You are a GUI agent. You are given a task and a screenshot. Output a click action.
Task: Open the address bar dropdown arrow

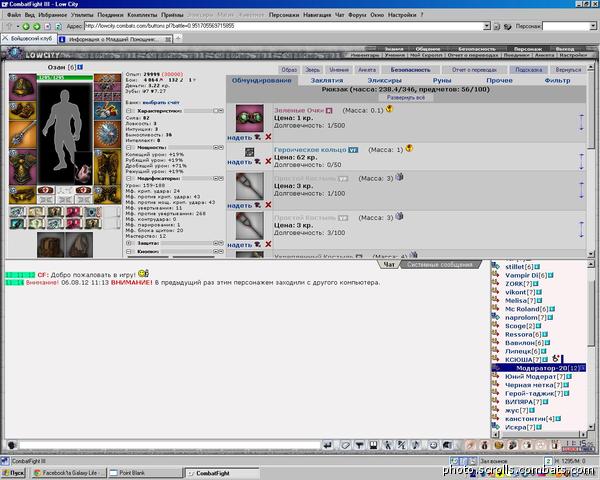(x=487, y=26)
